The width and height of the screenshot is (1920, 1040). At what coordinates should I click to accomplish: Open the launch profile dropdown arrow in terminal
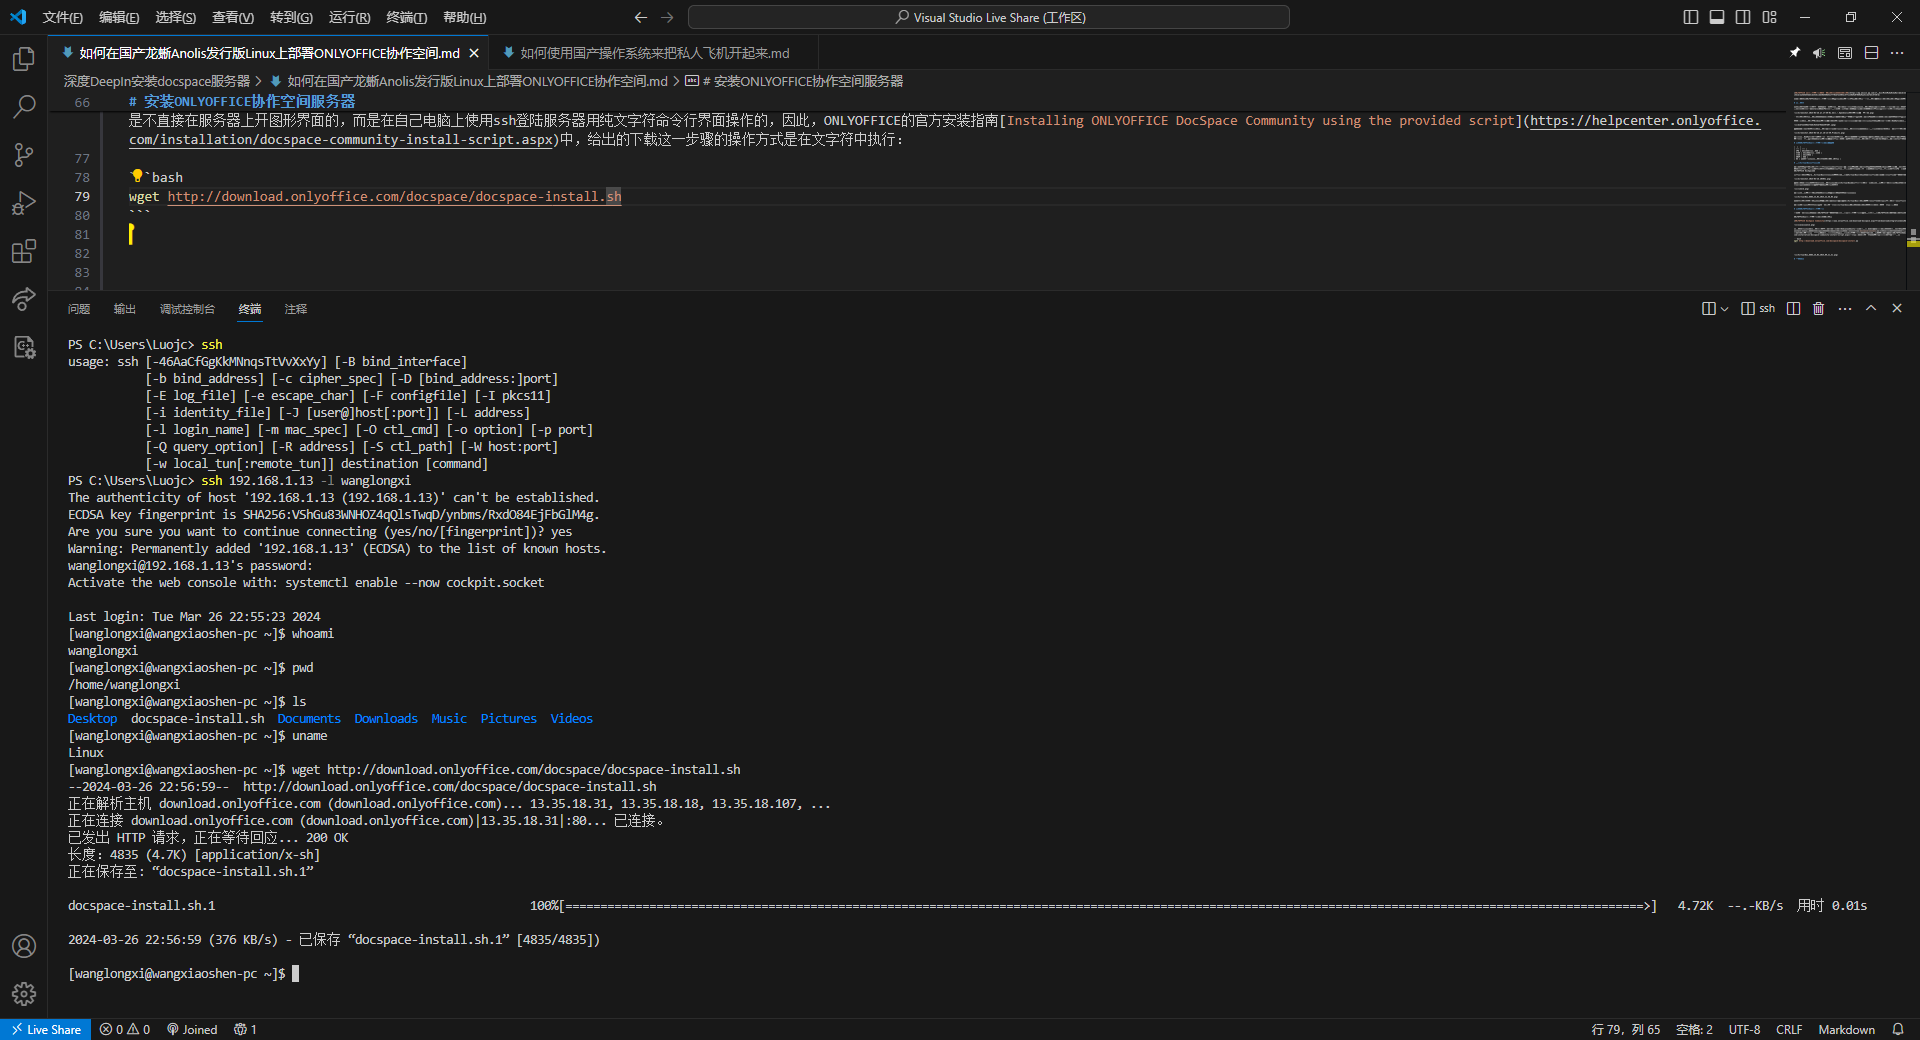[x=1724, y=309]
